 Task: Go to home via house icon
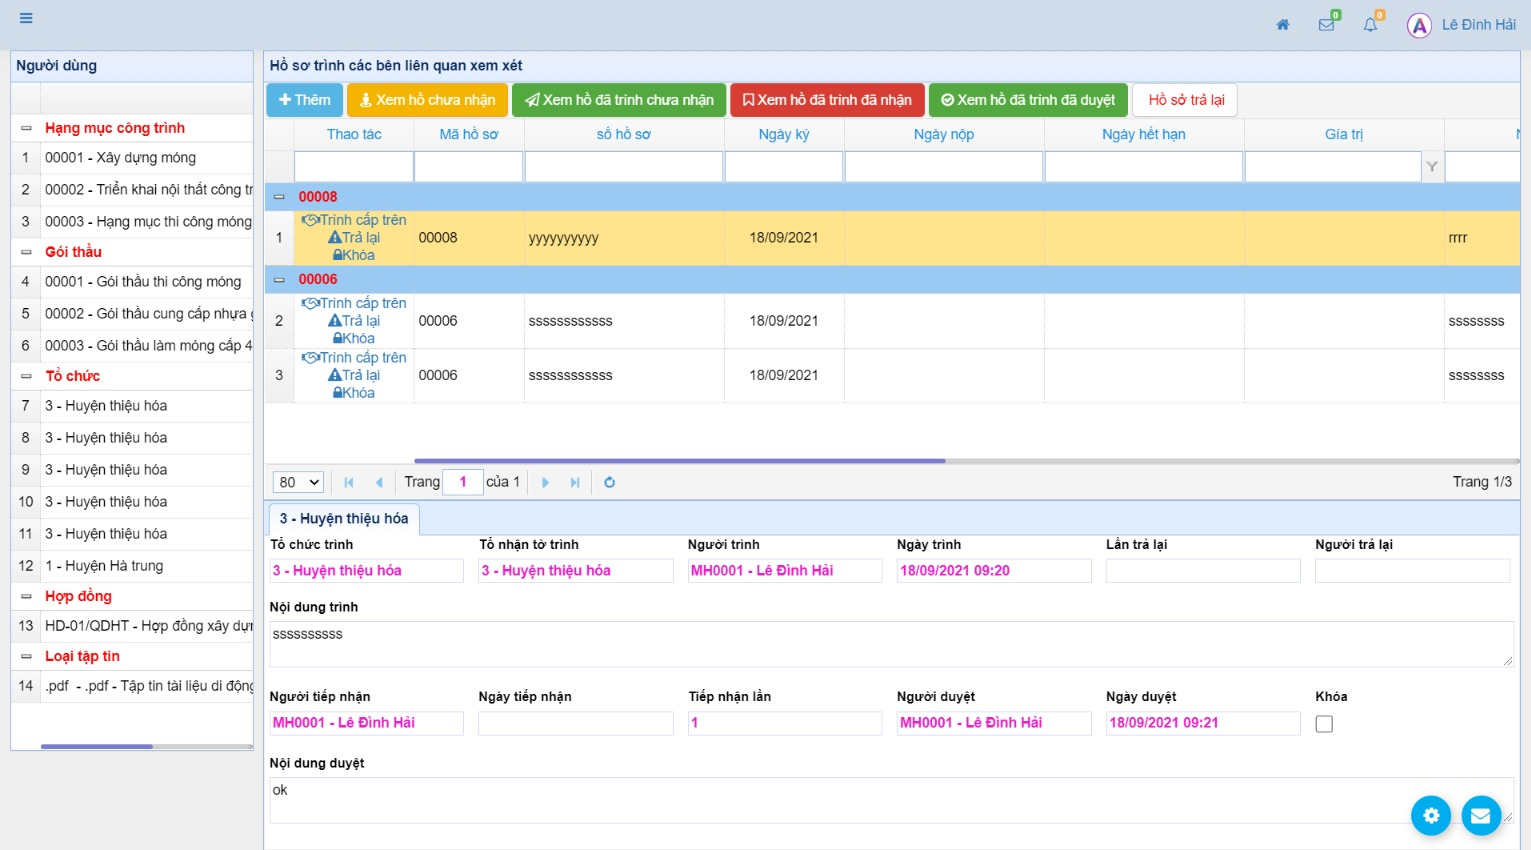(x=1282, y=25)
